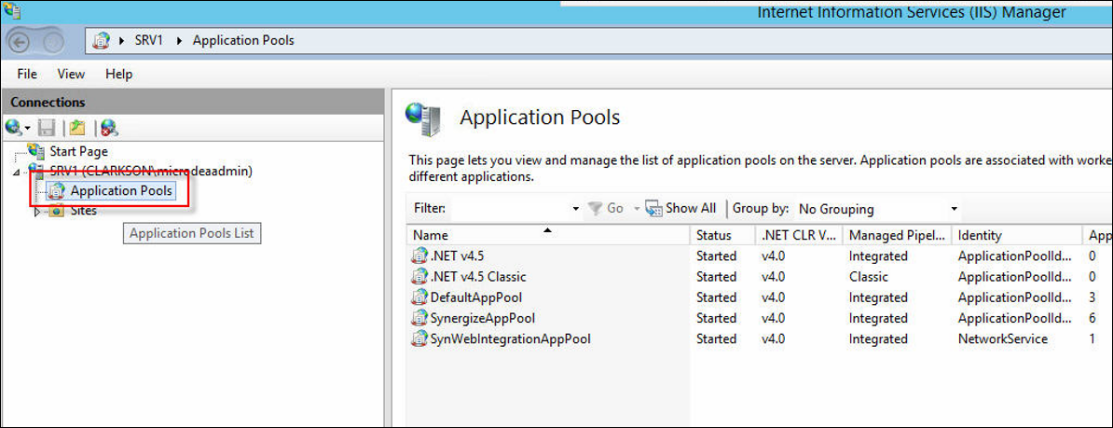Click the server icon in address bar

pyautogui.click(x=102, y=40)
